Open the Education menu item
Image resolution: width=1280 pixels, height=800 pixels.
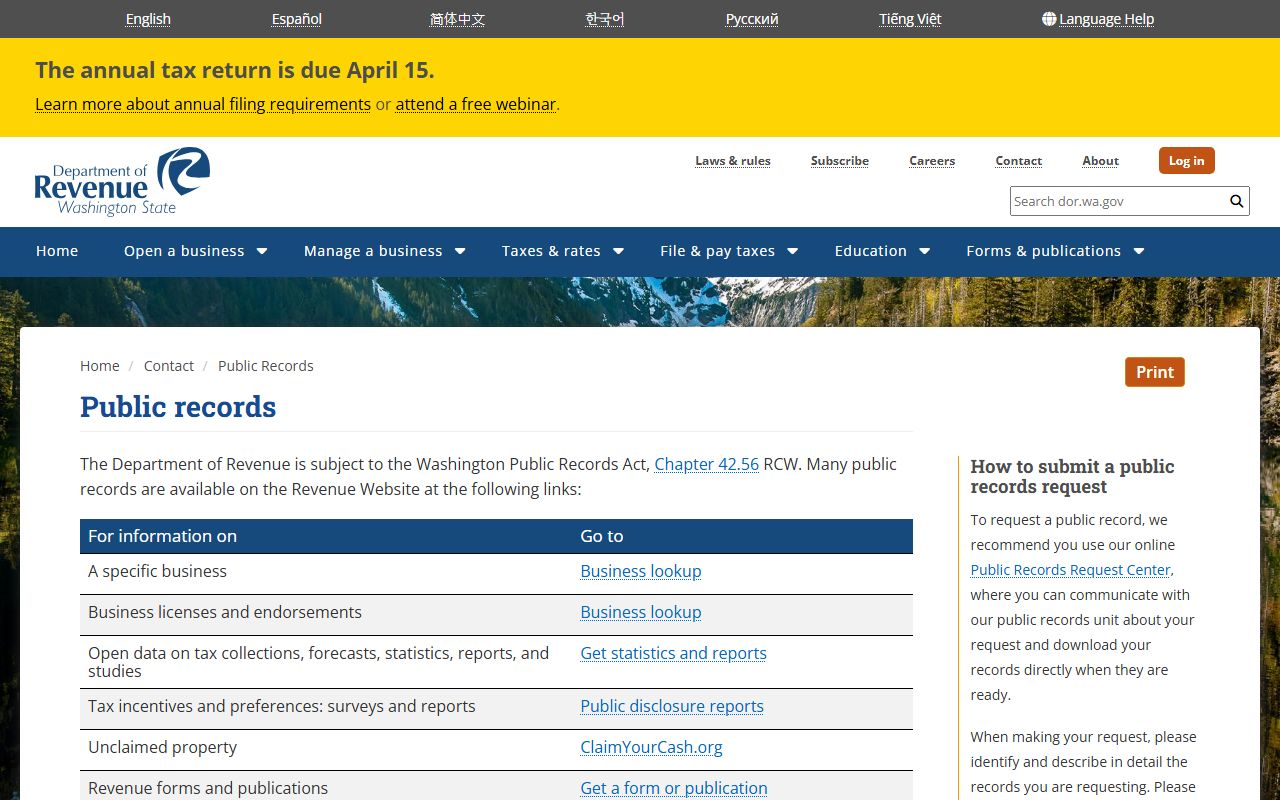[871, 251]
